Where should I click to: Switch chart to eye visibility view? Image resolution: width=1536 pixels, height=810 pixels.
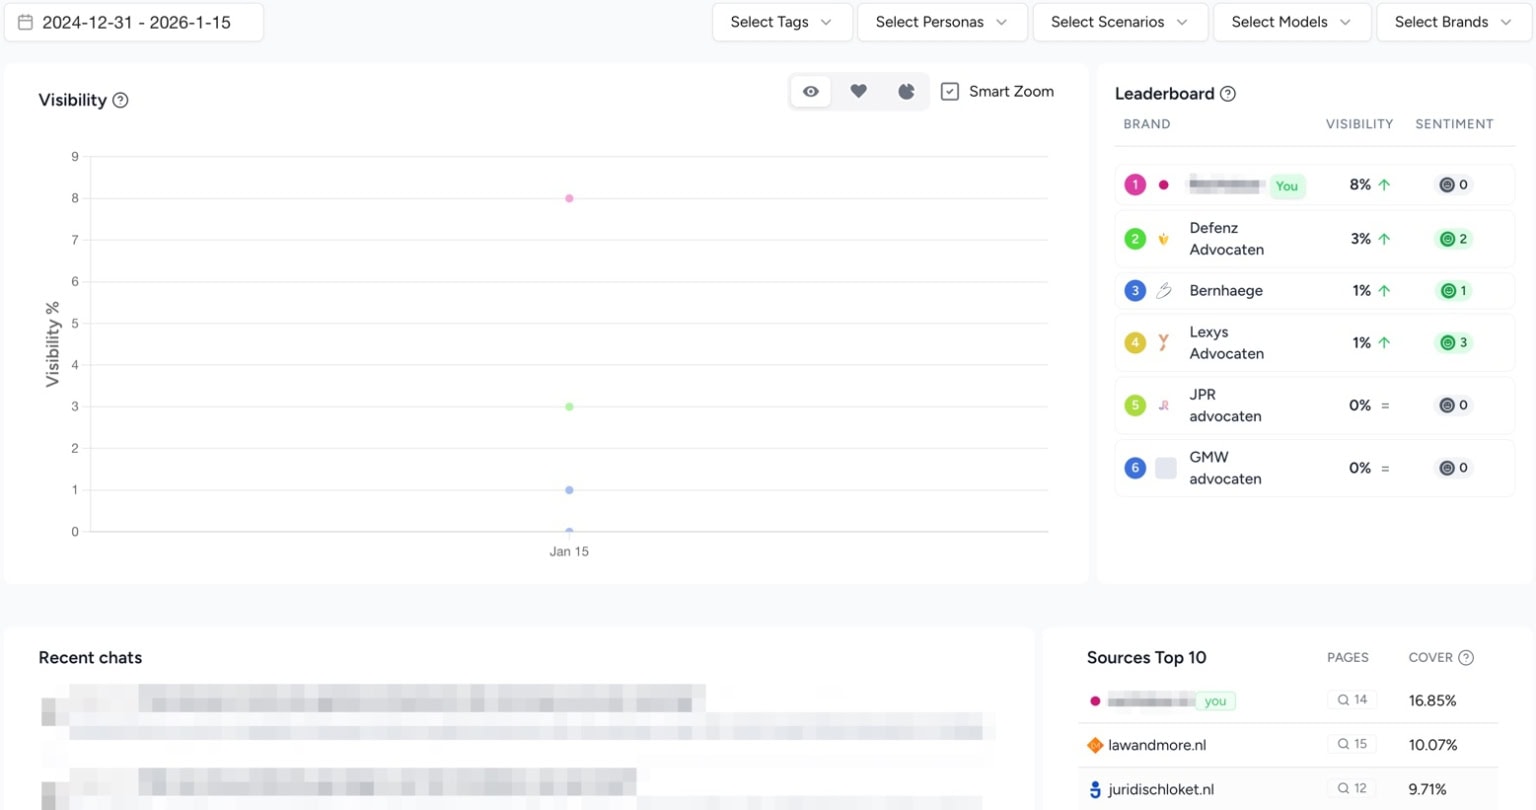click(811, 92)
